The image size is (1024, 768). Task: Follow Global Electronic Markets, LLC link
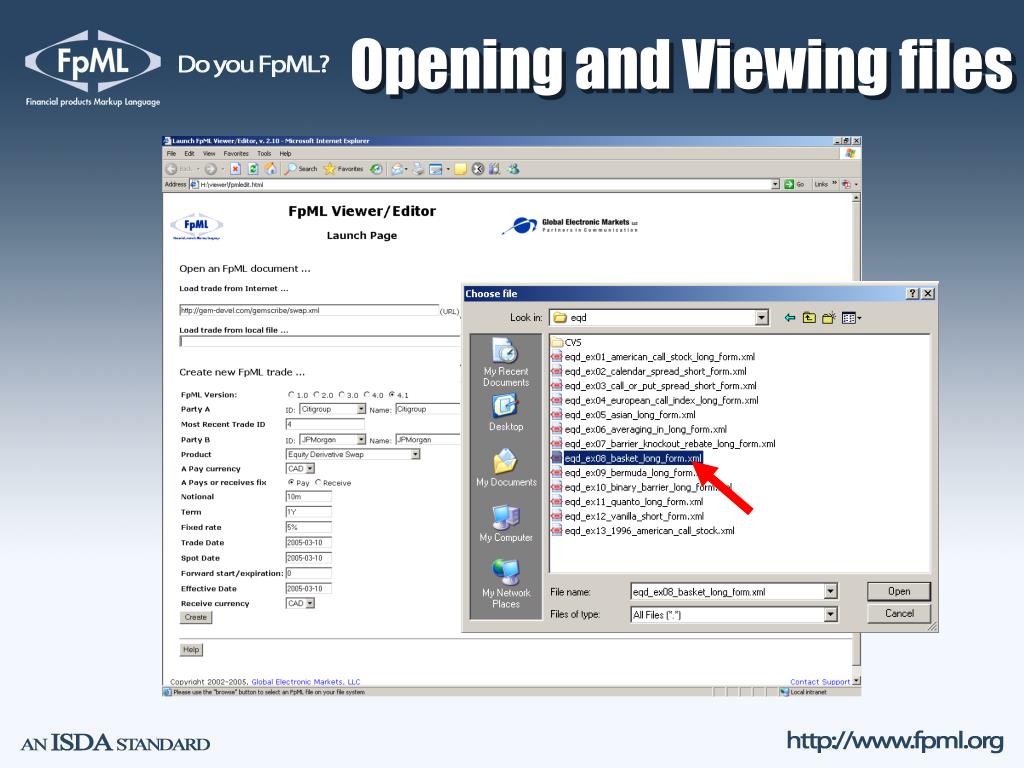point(306,682)
